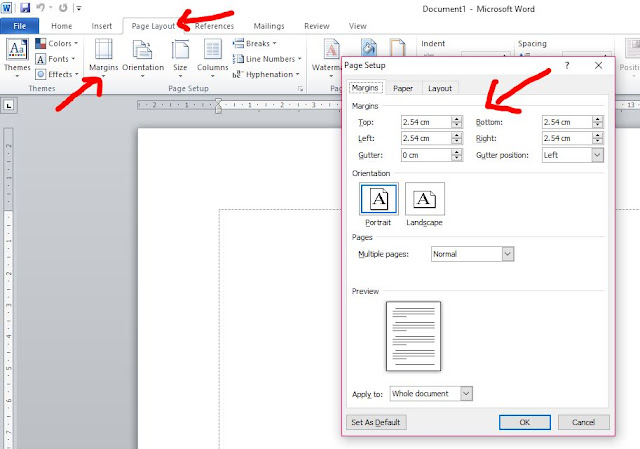640x449 pixels.
Task: Click OK in Page Setup dialog
Action: click(524, 422)
